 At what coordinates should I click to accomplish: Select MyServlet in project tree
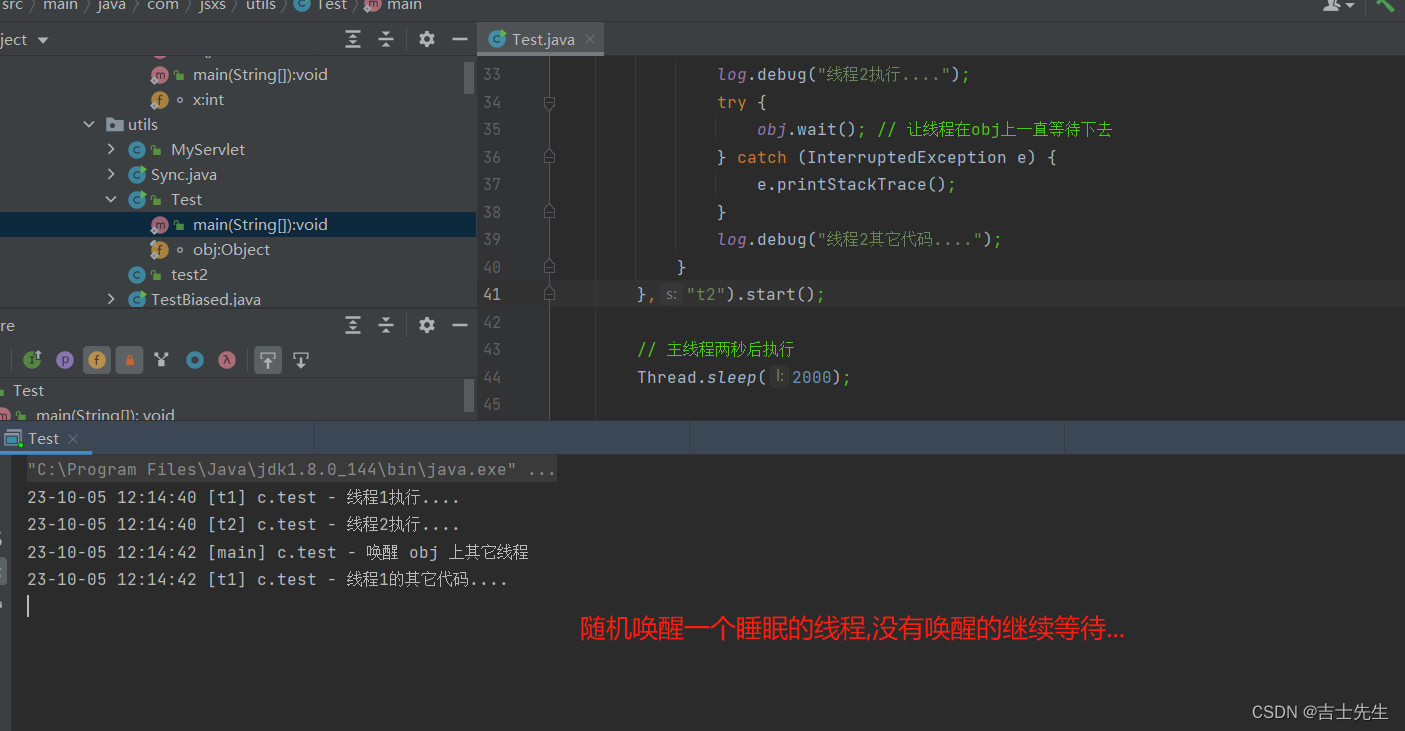click(208, 150)
